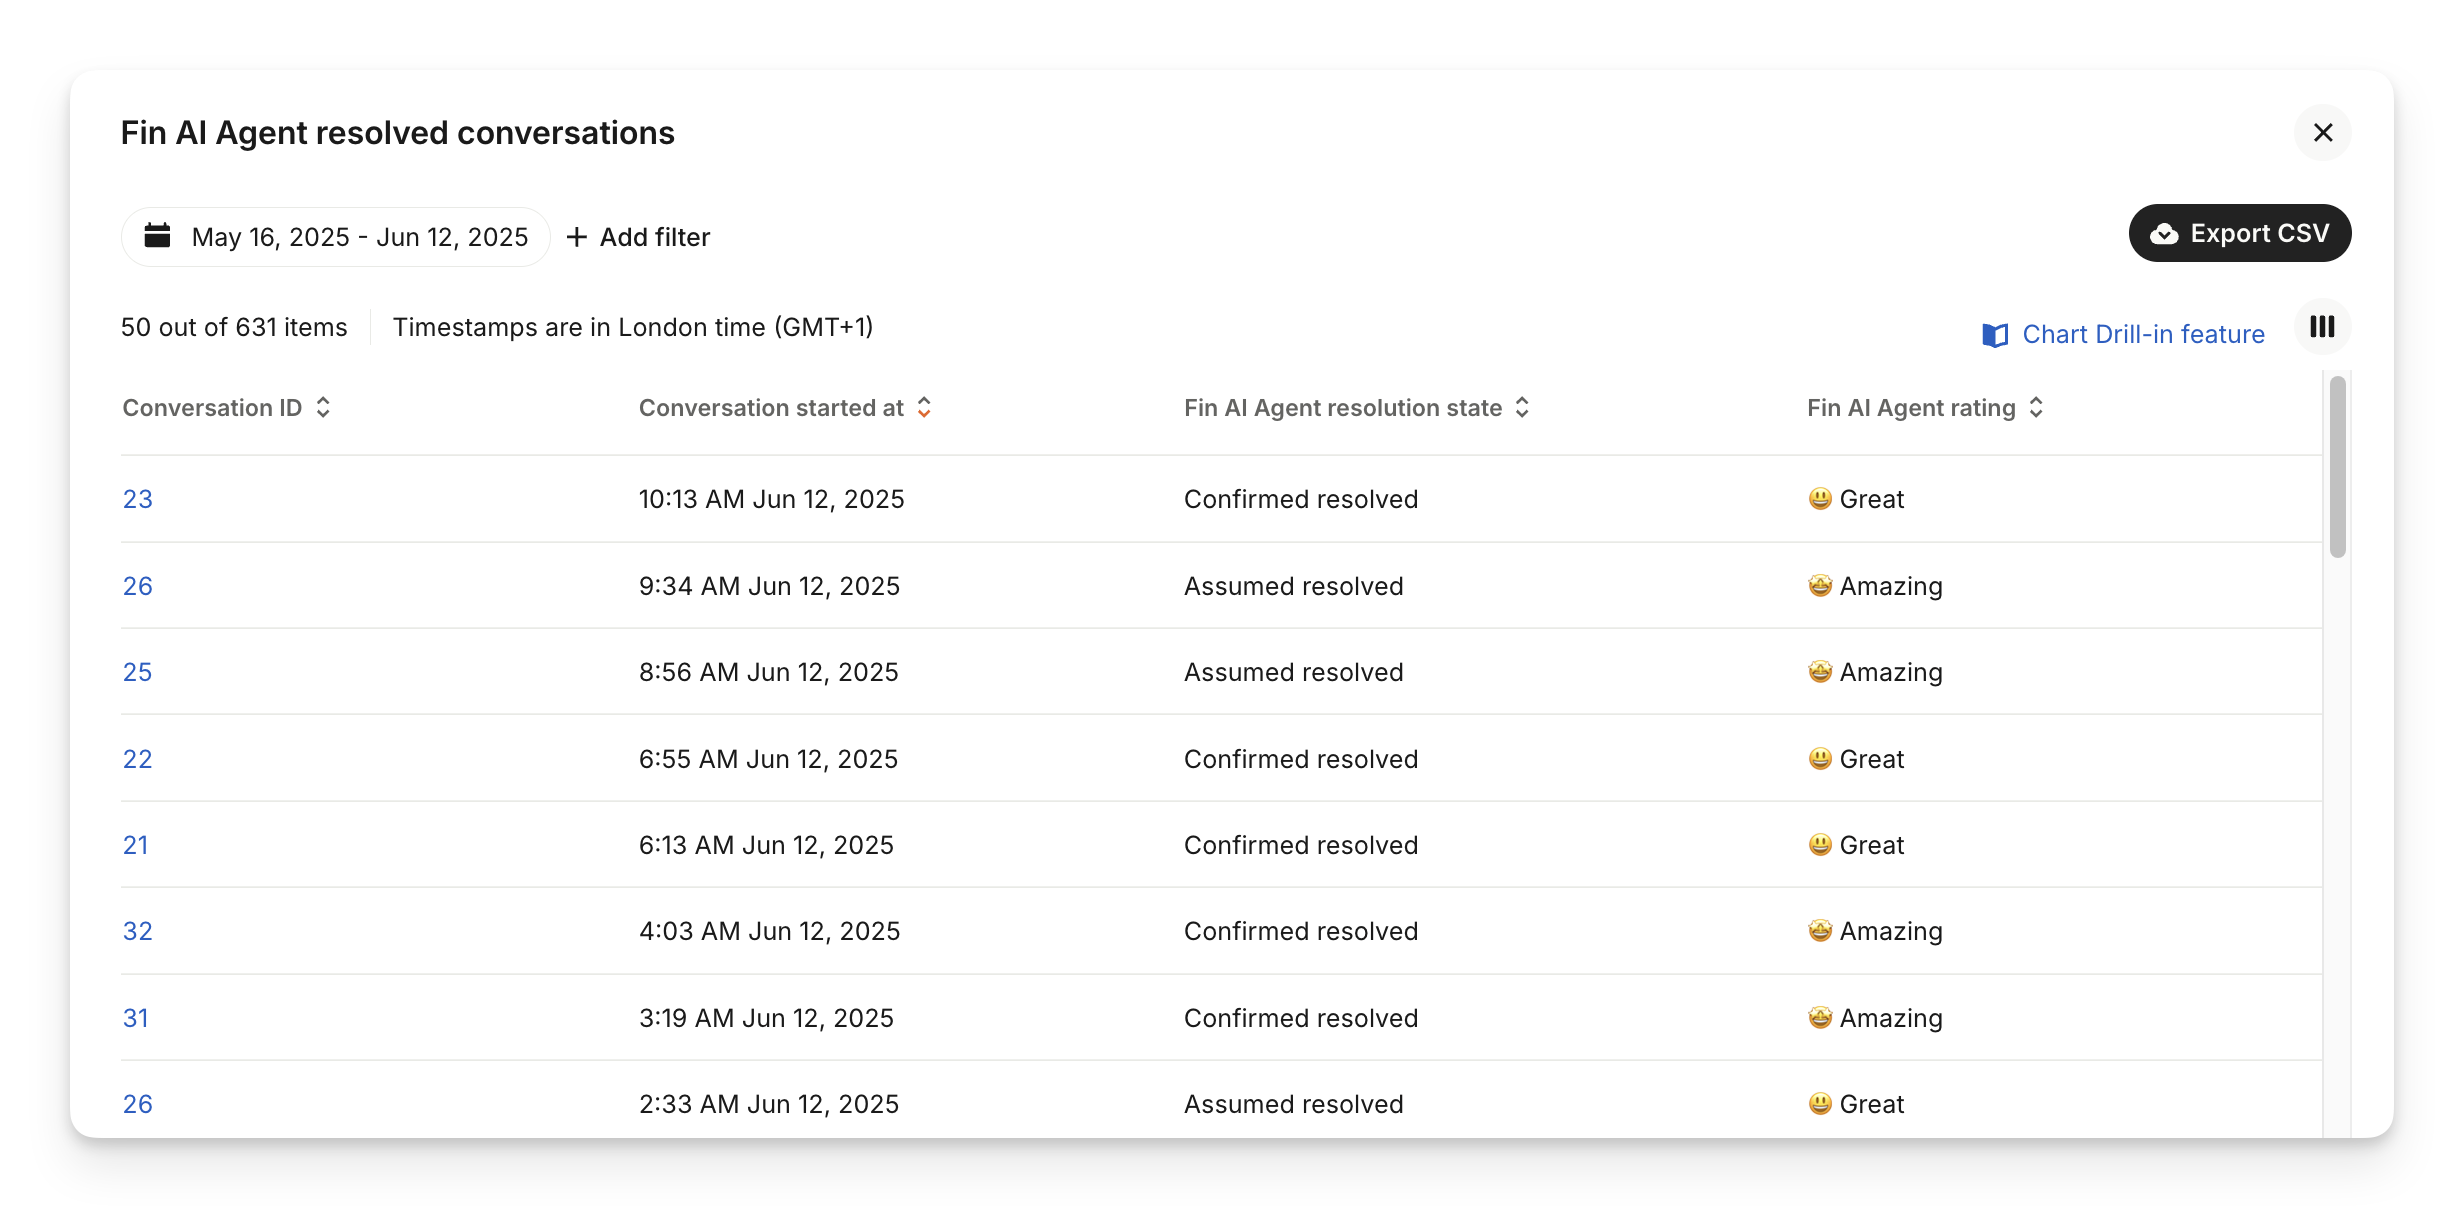Image resolution: width=2464 pixels, height=1208 pixels.
Task: Open conversation 31 from 3:19 AM
Action: coord(136,1018)
